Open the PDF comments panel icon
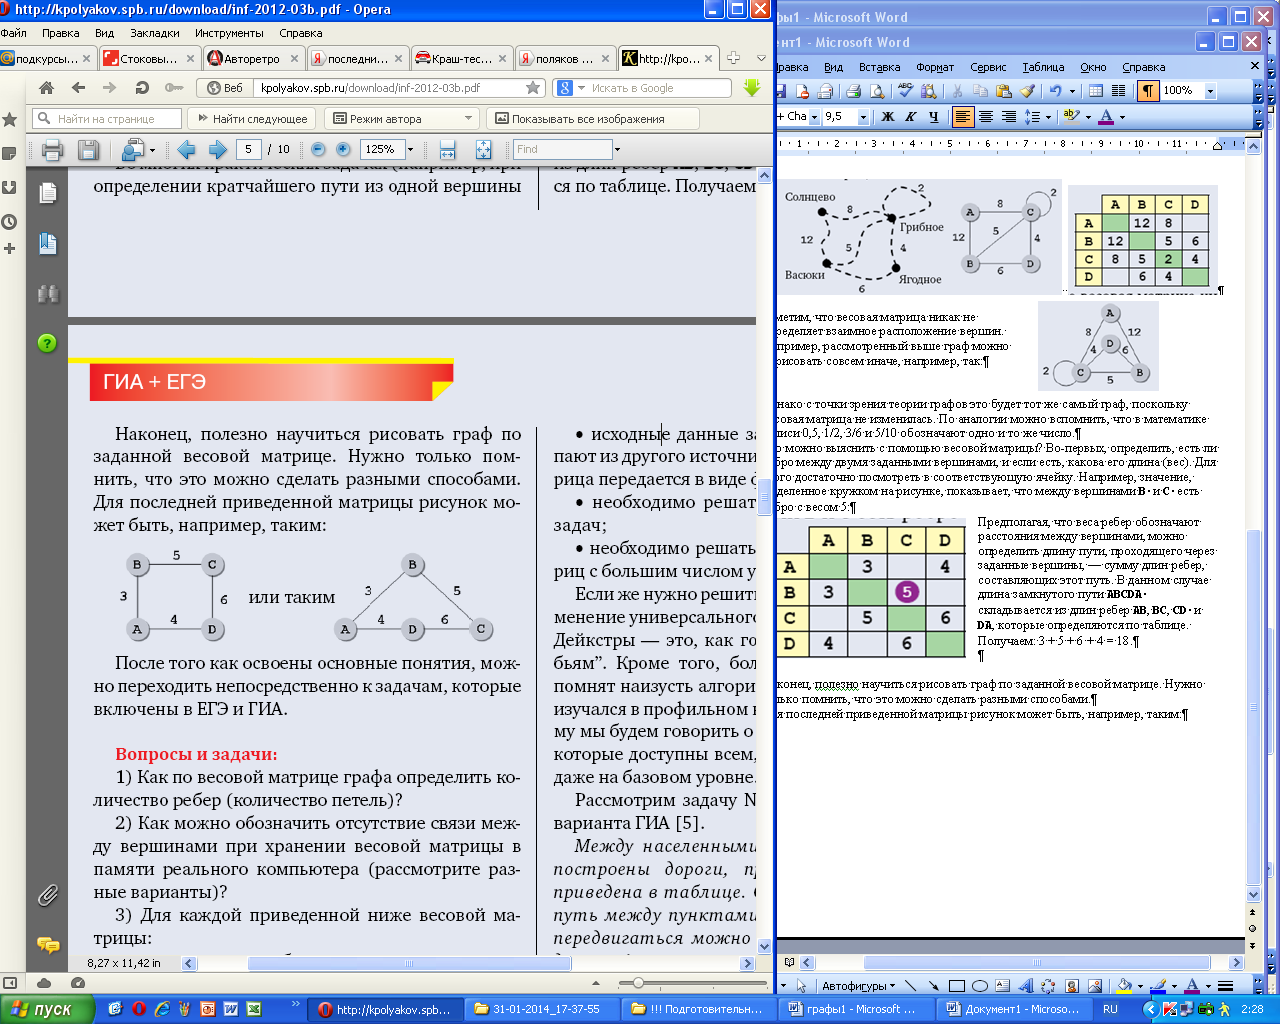This screenshot has width=1280, height=1024. 47,944
